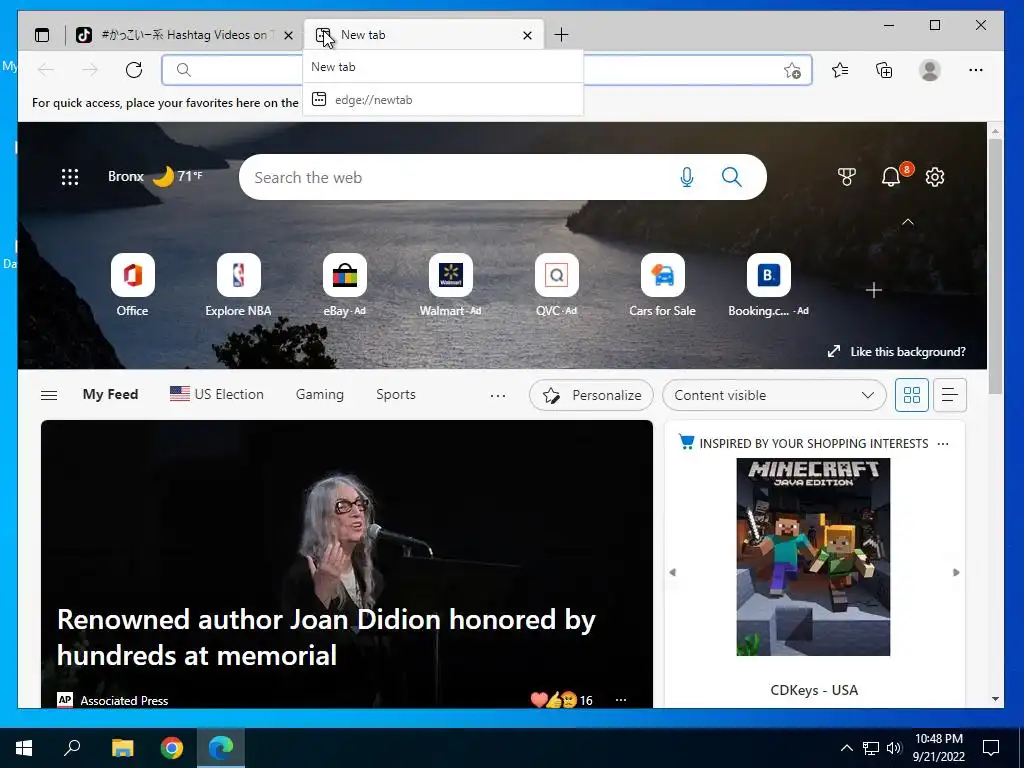Open the tab actions menu icon

[x=42, y=35]
